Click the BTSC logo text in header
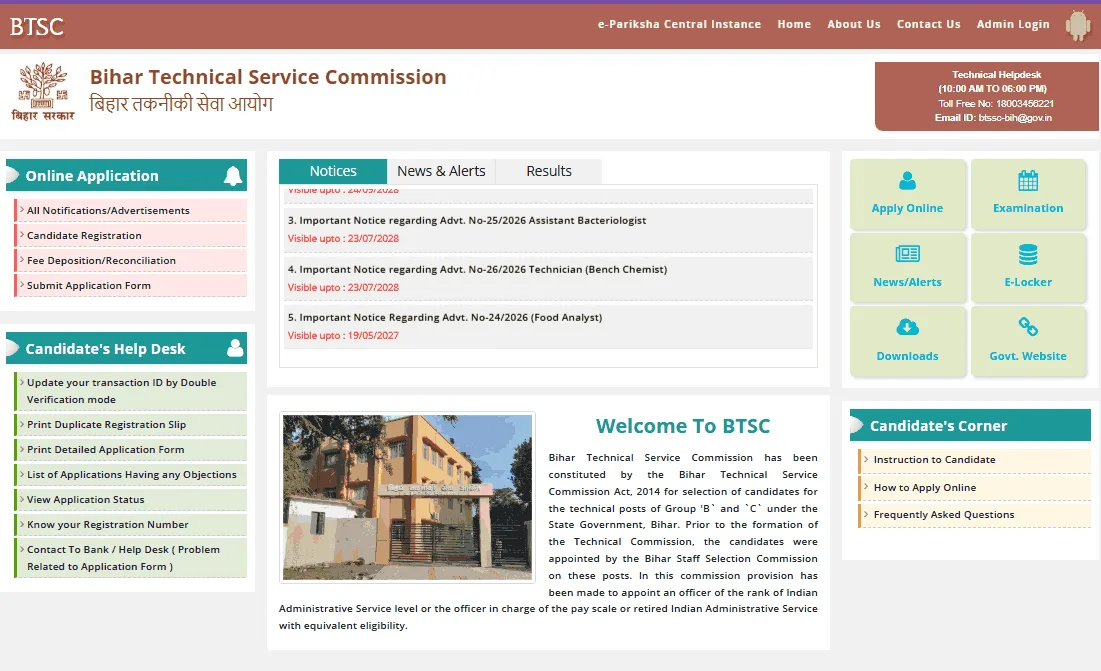This screenshot has height=671, width=1101. [37, 27]
